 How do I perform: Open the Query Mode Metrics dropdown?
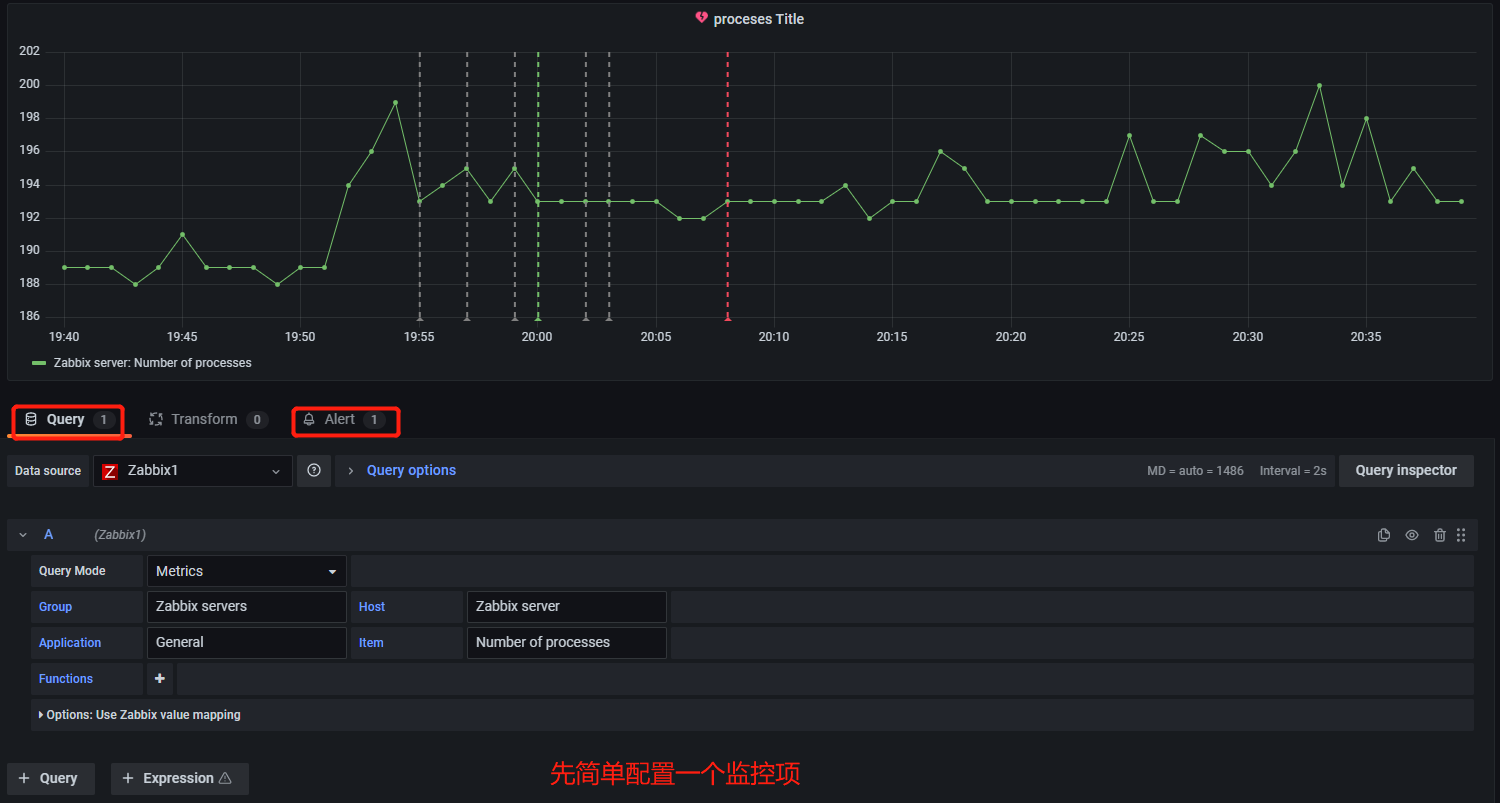(x=247, y=571)
